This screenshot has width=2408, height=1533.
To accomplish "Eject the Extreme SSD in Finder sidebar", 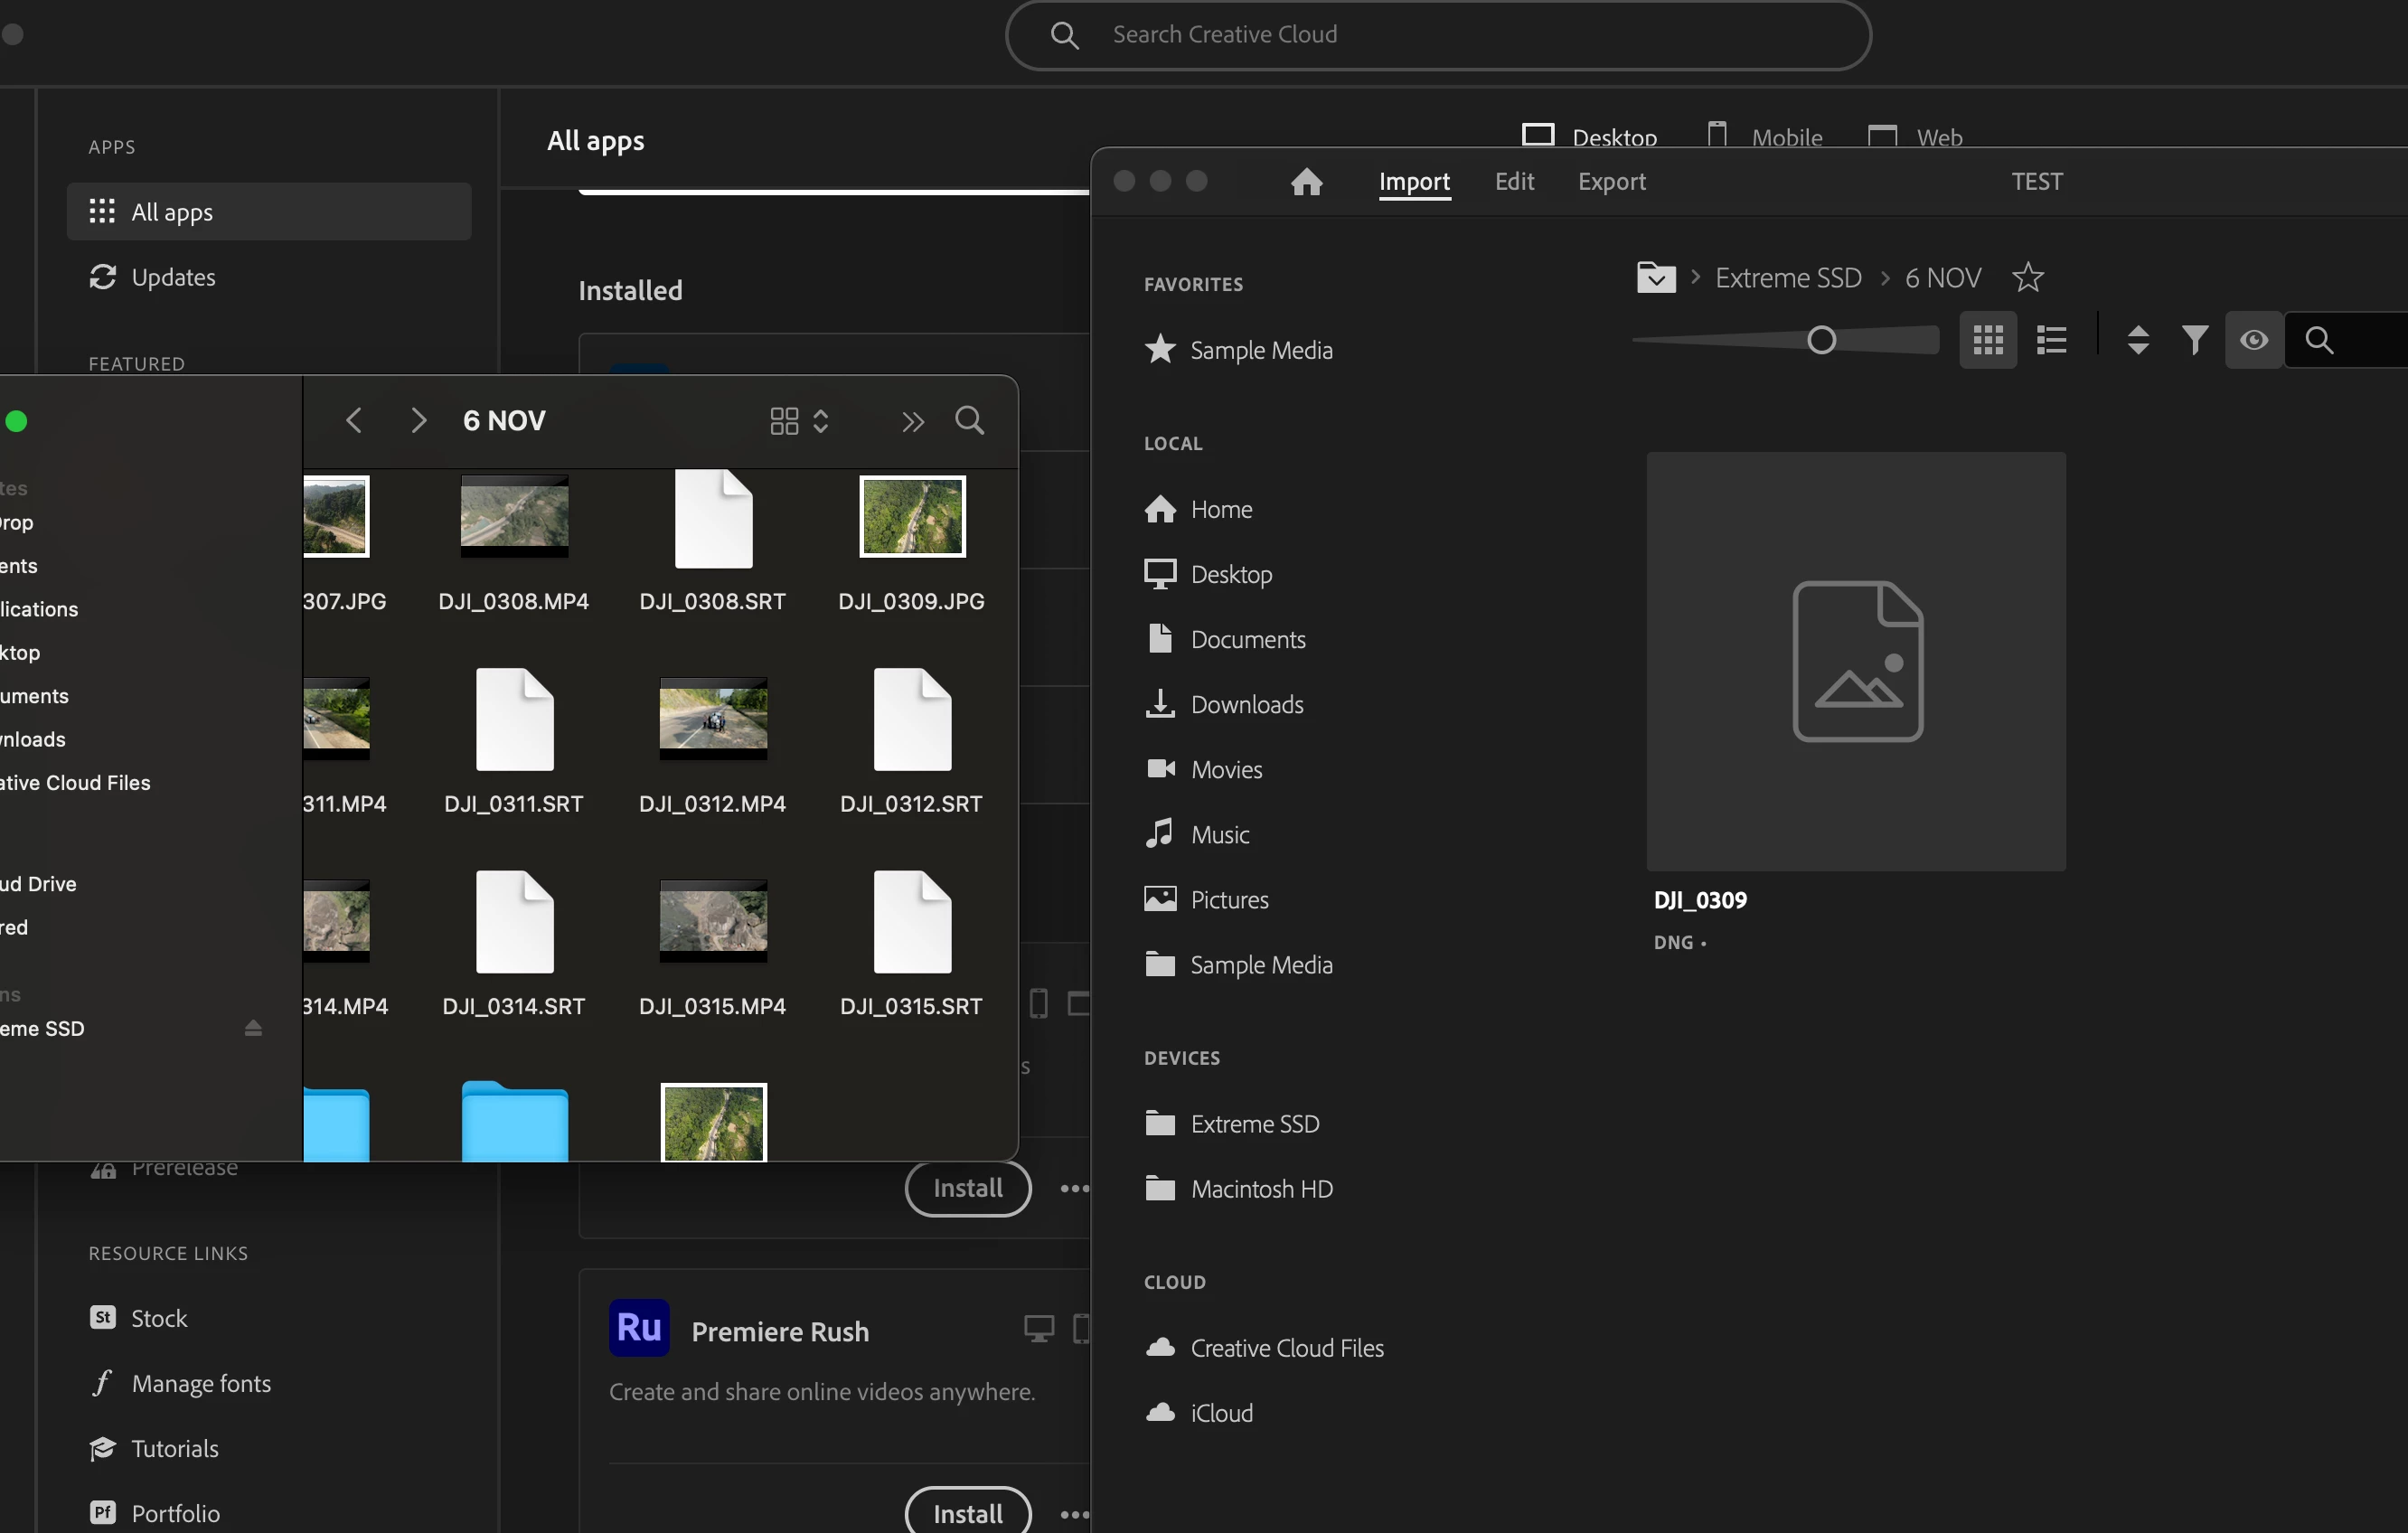I will (253, 1028).
